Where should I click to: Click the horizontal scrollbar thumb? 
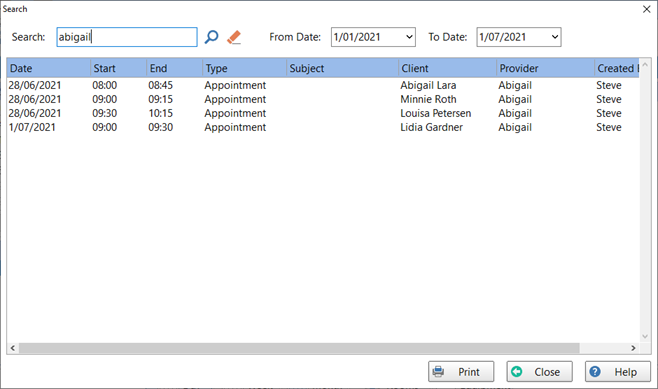point(299,348)
